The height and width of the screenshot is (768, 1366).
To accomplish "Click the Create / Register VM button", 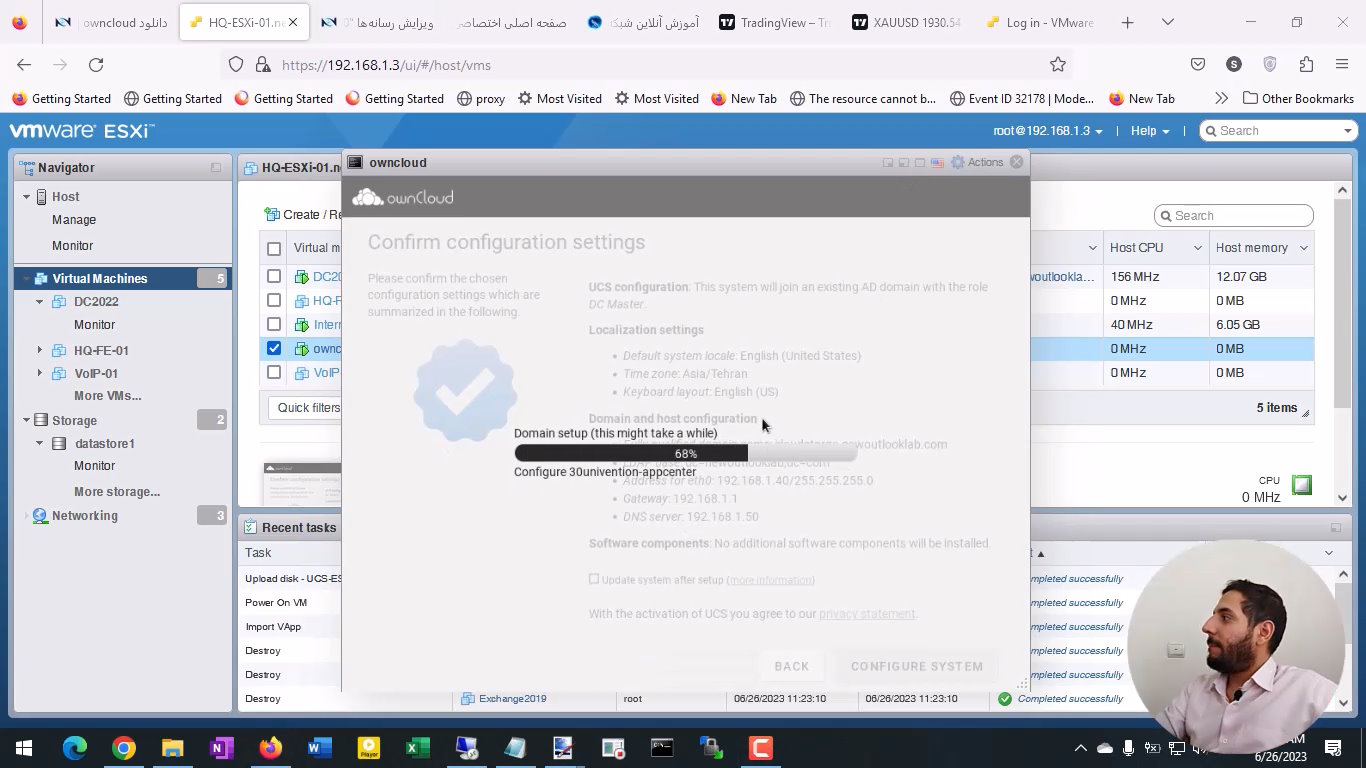I will click(x=303, y=214).
